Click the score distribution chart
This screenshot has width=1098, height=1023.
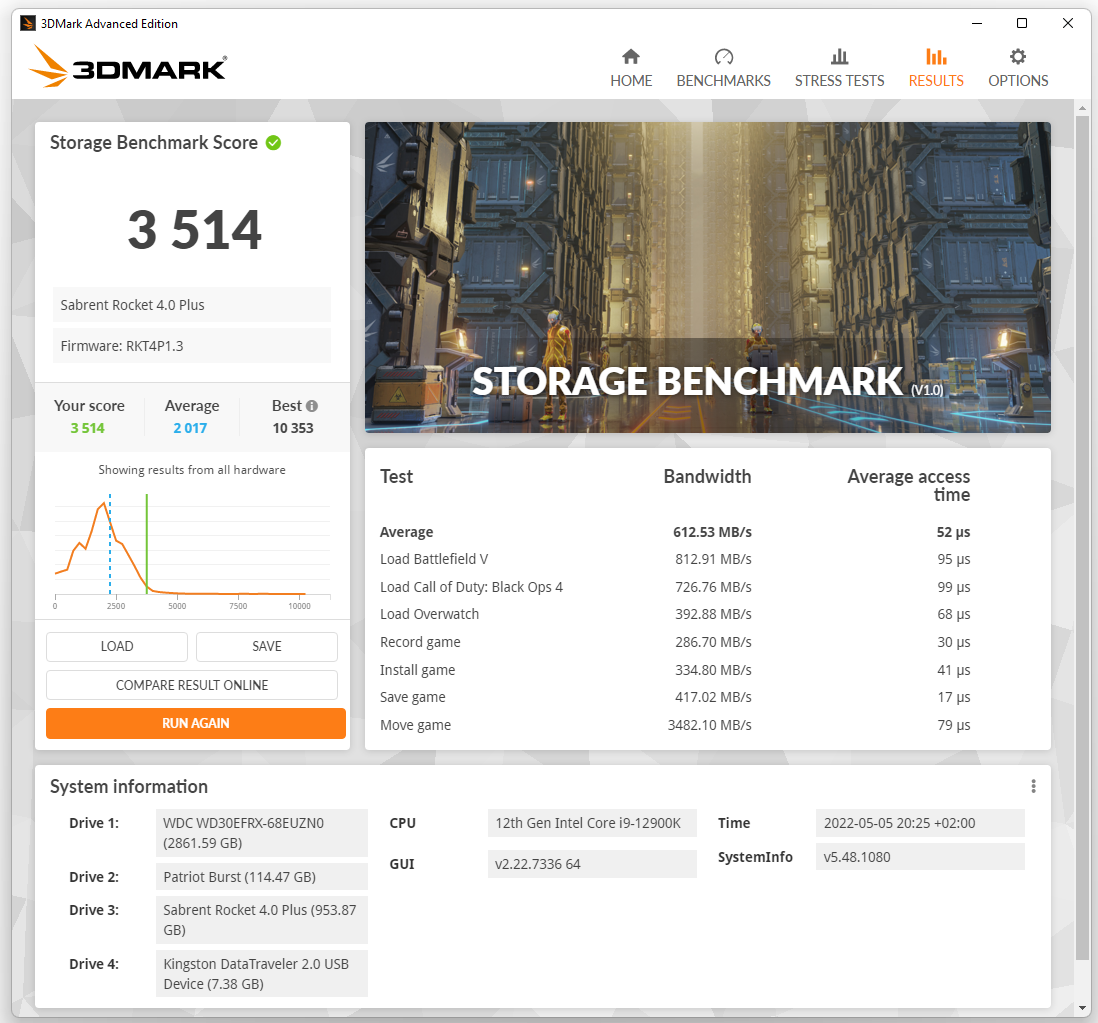(x=192, y=551)
